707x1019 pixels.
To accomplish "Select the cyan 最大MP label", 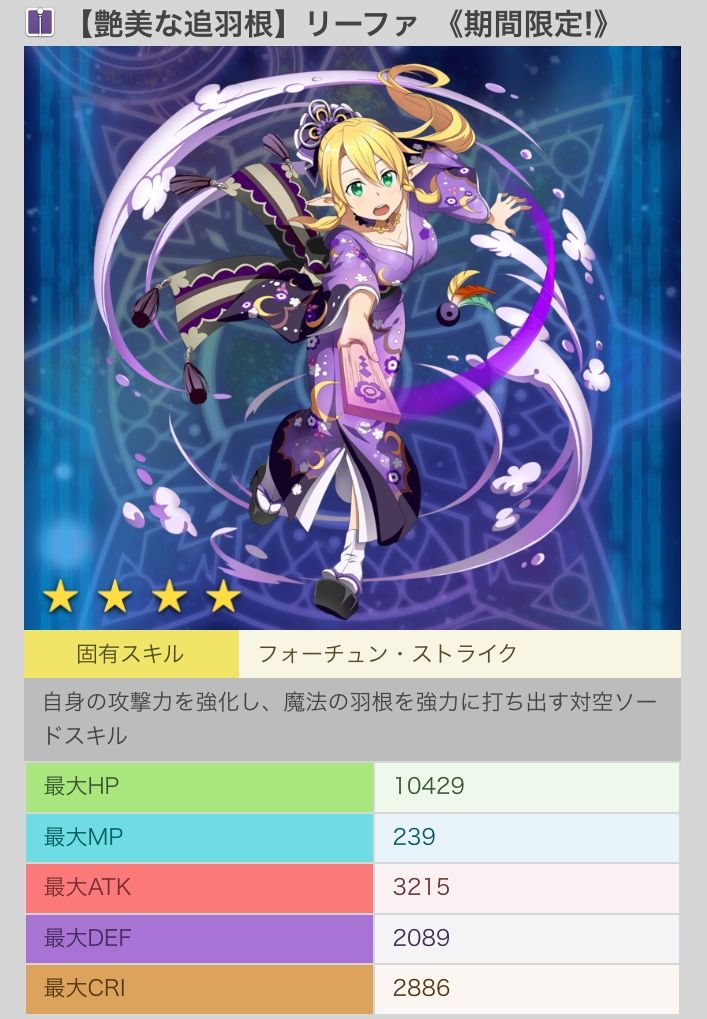I will coord(199,838).
